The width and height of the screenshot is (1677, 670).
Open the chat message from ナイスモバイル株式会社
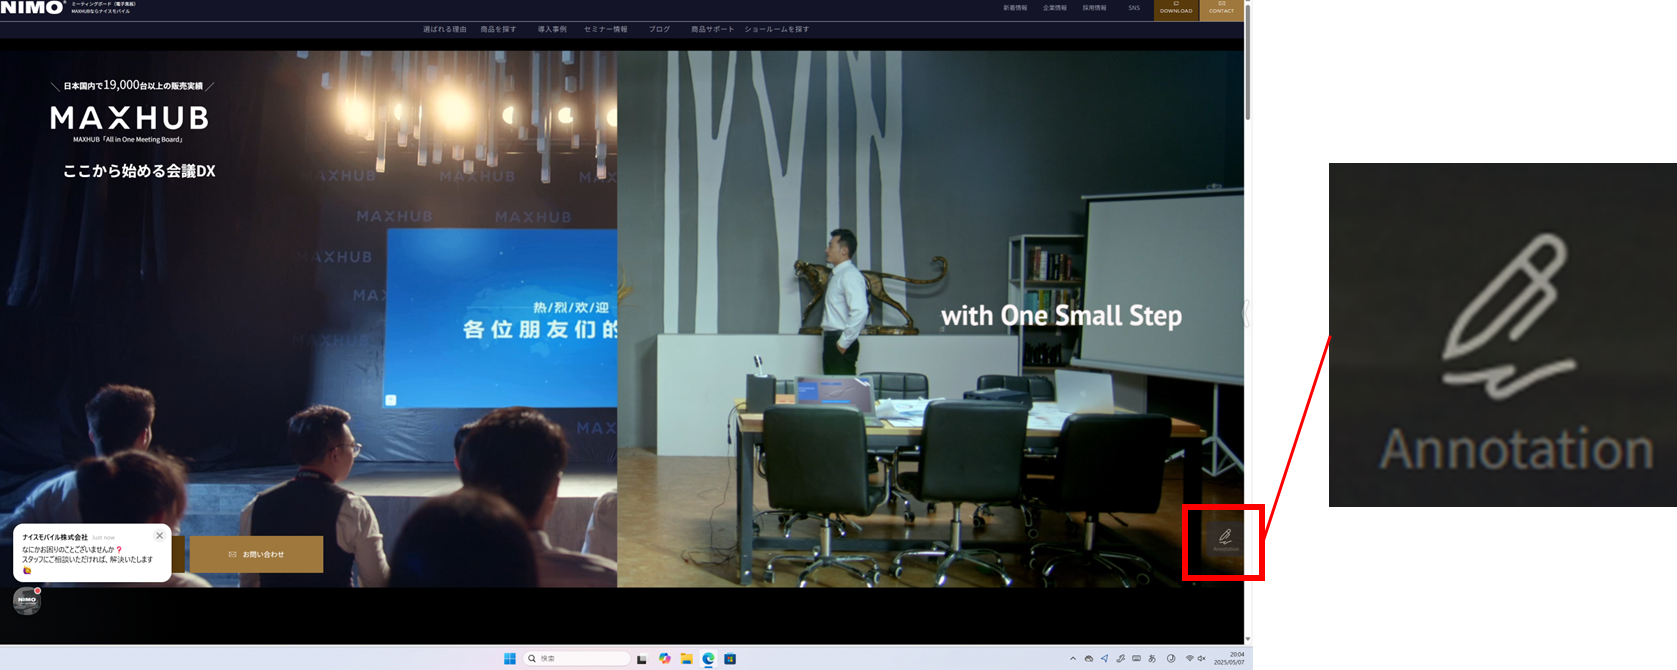click(92, 555)
